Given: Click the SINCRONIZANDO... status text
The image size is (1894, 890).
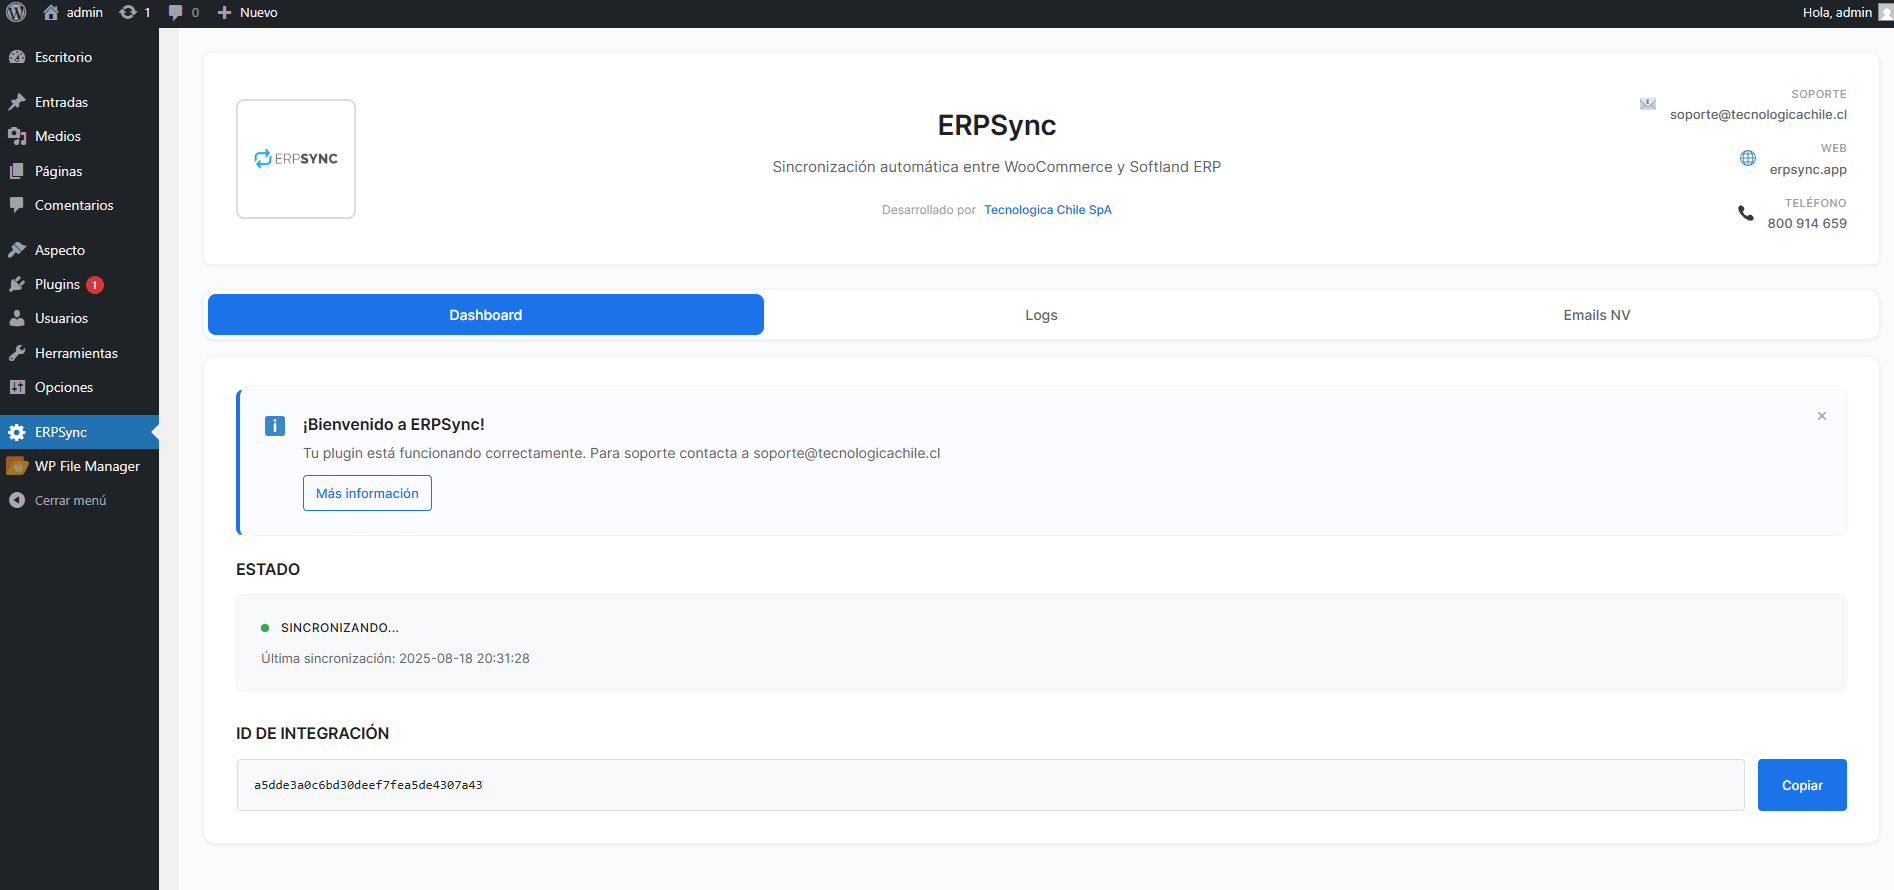Looking at the screenshot, I should coord(340,628).
